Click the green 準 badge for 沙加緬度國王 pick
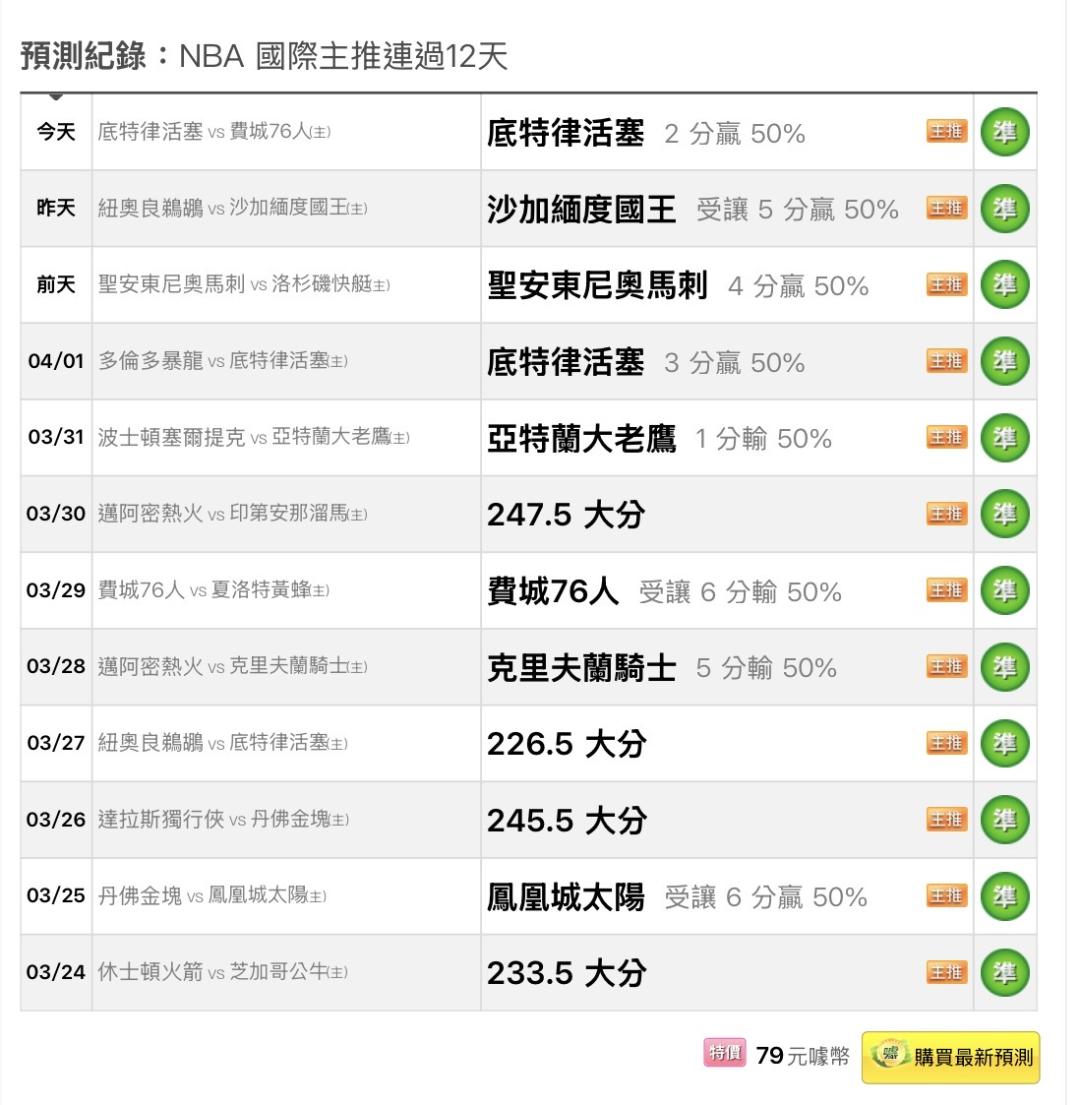Viewport: 1080px width, 1105px height. pos(1005,209)
